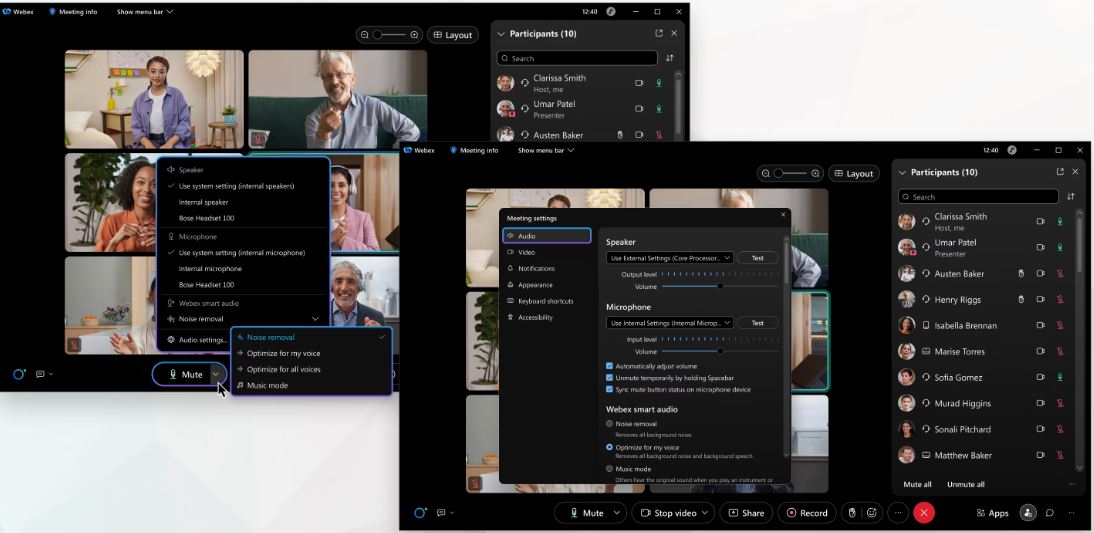This screenshot has width=1094, height=533.
Task: Select Music mode radio button in settings
Action: [x=610, y=469]
